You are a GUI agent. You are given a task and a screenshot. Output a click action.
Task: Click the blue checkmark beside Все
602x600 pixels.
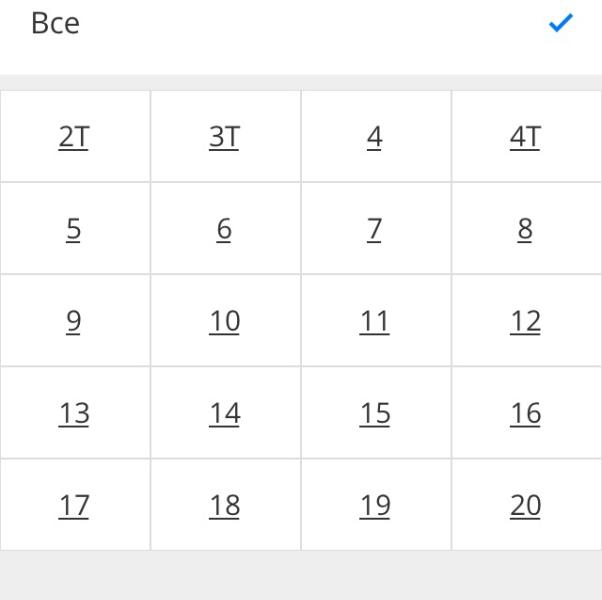[561, 24]
